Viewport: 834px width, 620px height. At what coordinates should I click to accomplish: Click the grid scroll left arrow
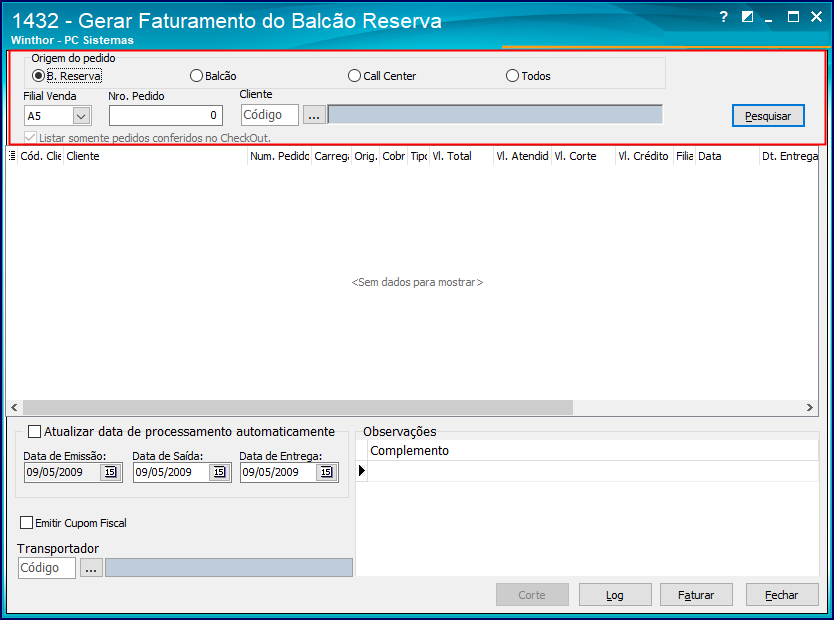pos(14,408)
